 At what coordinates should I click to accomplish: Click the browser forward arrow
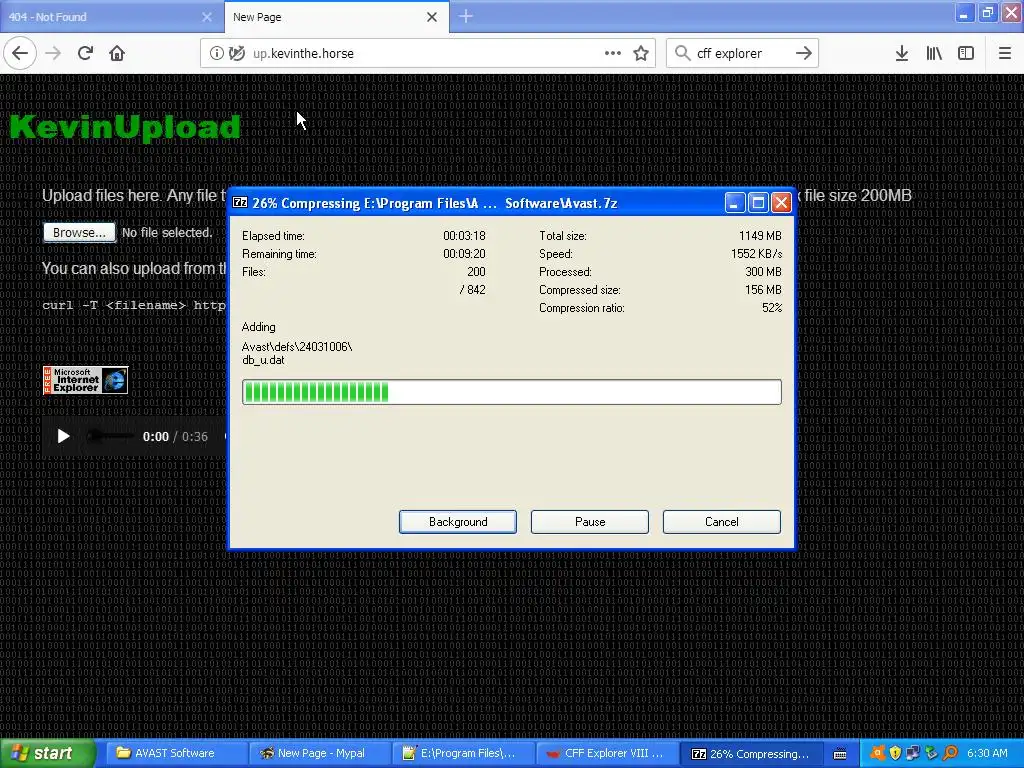(x=53, y=53)
